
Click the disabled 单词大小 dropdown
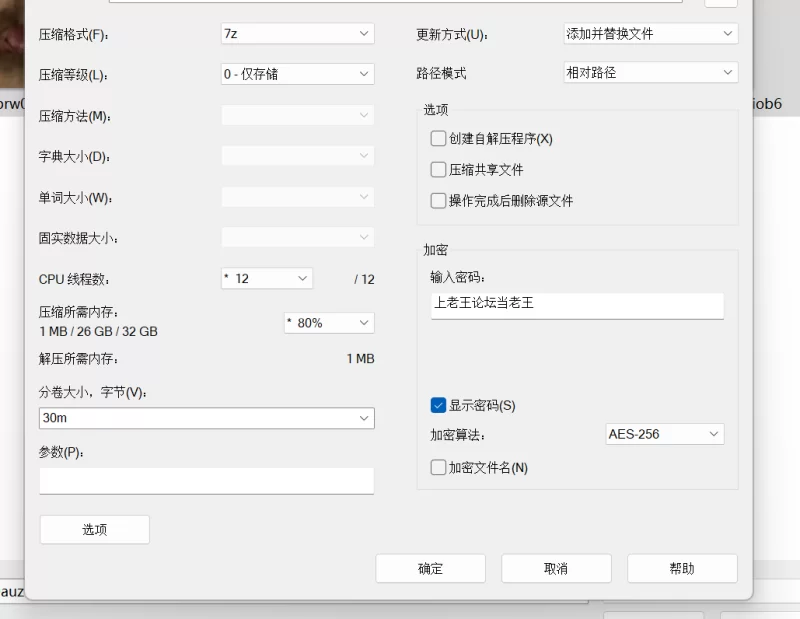coord(297,196)
